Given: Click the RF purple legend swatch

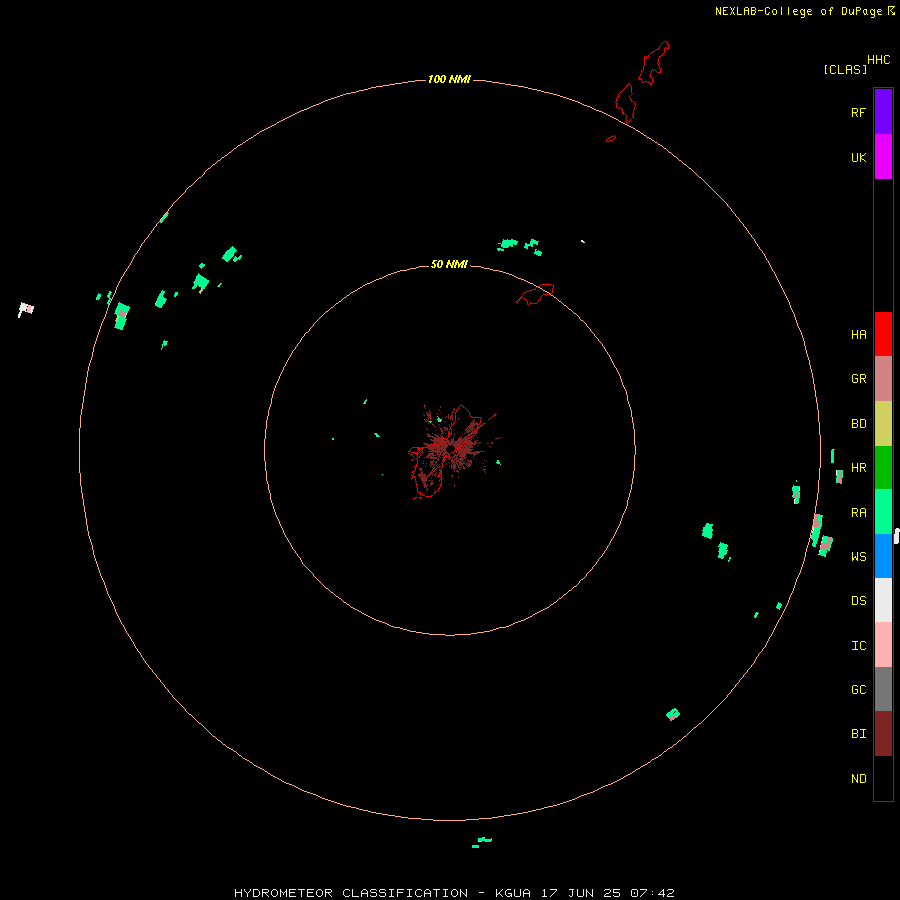Looking at the screenshot, I should click(x=883, y=112).
